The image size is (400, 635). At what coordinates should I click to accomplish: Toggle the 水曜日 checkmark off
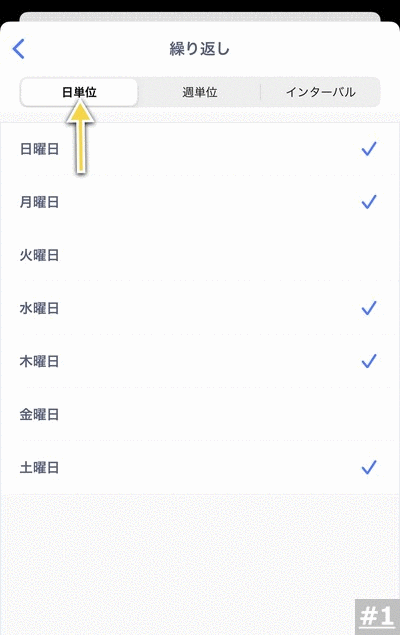point(369,308)
